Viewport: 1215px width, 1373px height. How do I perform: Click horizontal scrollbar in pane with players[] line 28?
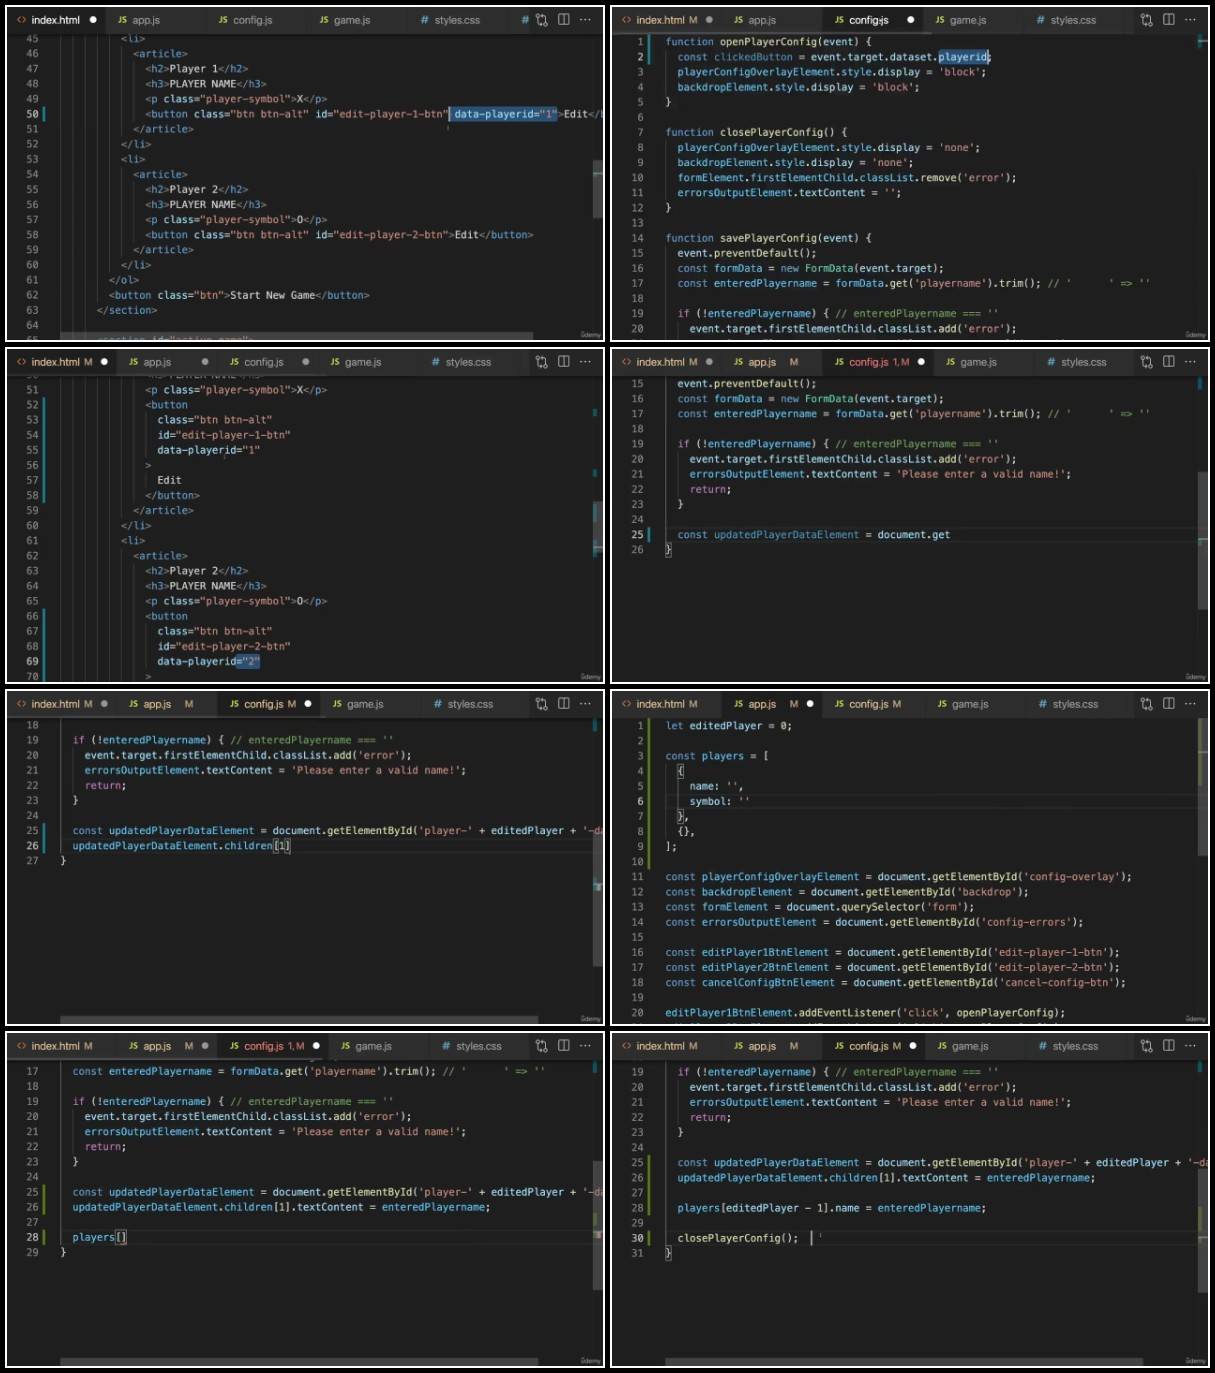click(x=299, y=1362)
